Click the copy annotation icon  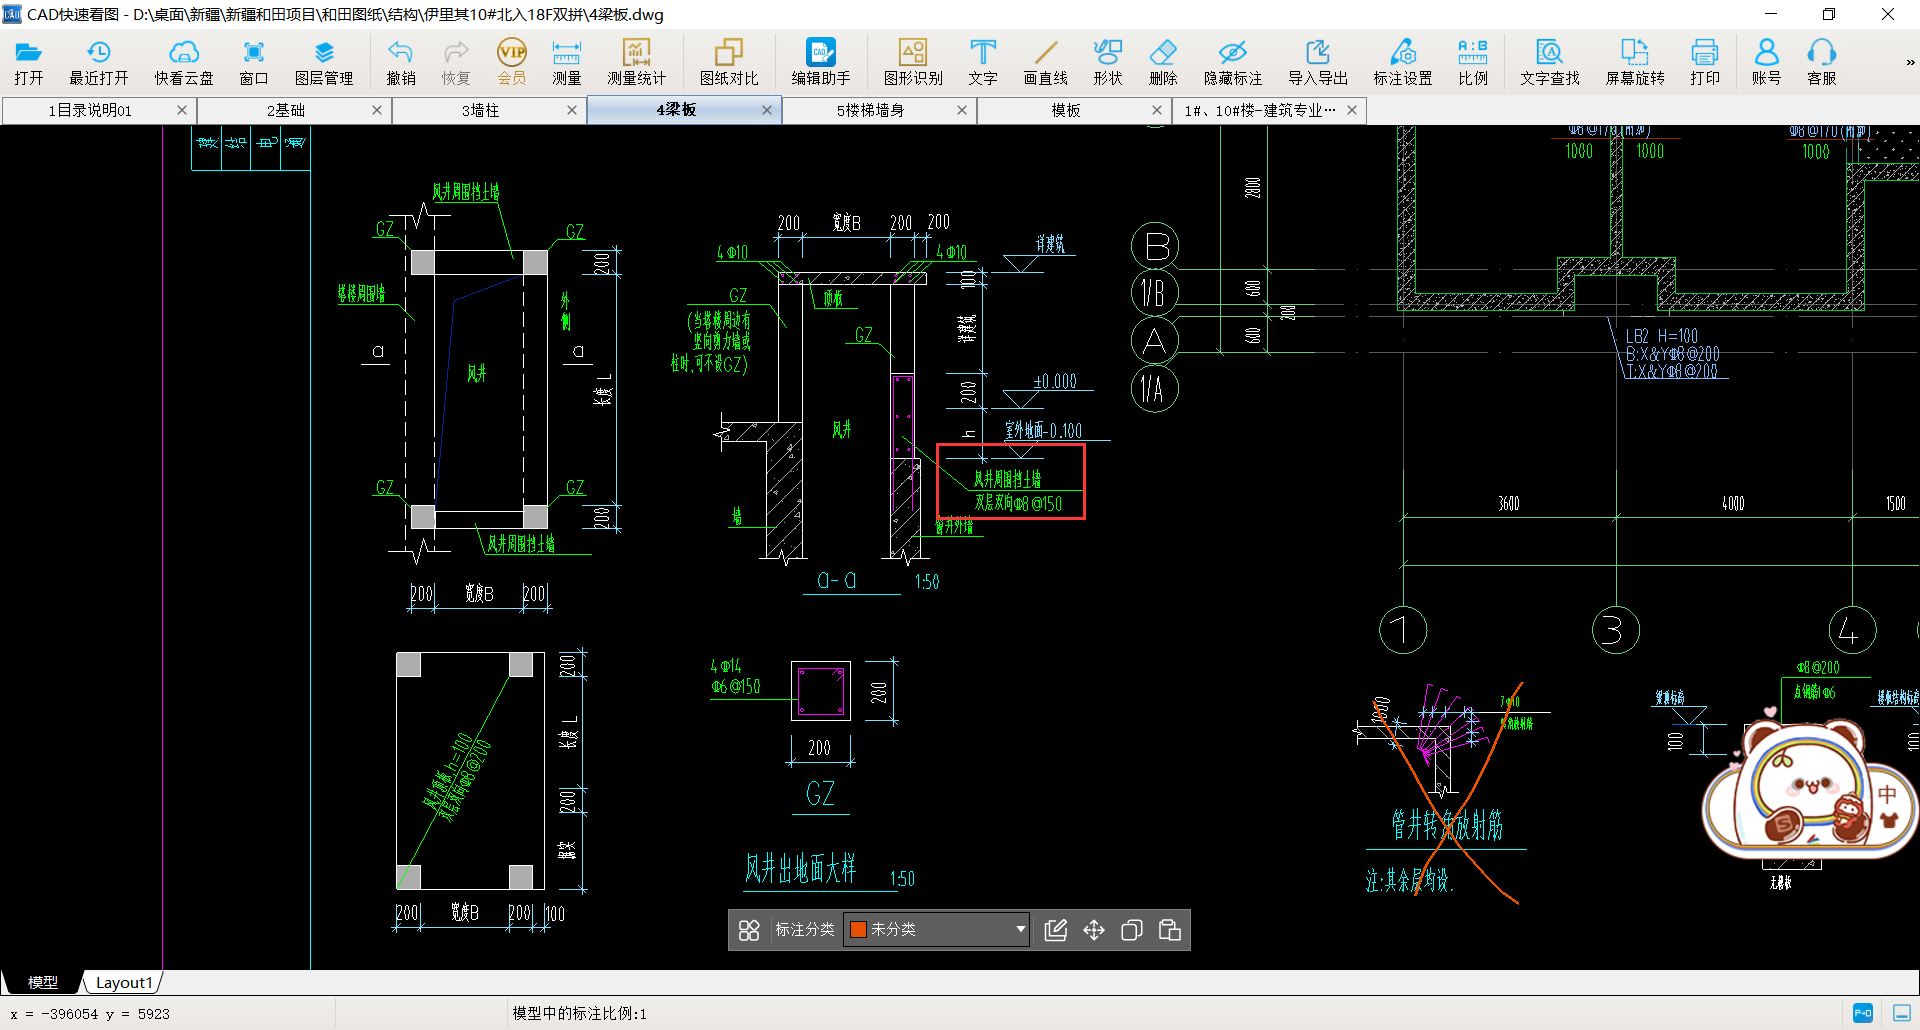tap(1132, 930)
